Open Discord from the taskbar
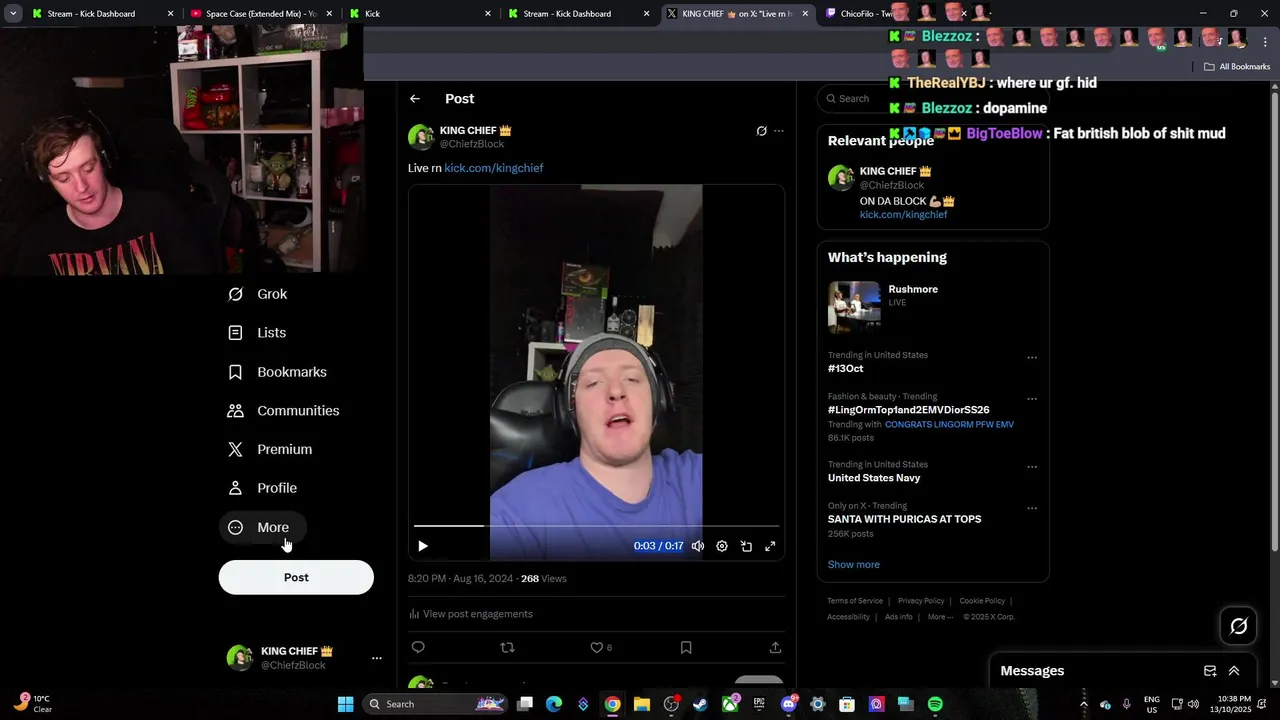 click(789, 704)
